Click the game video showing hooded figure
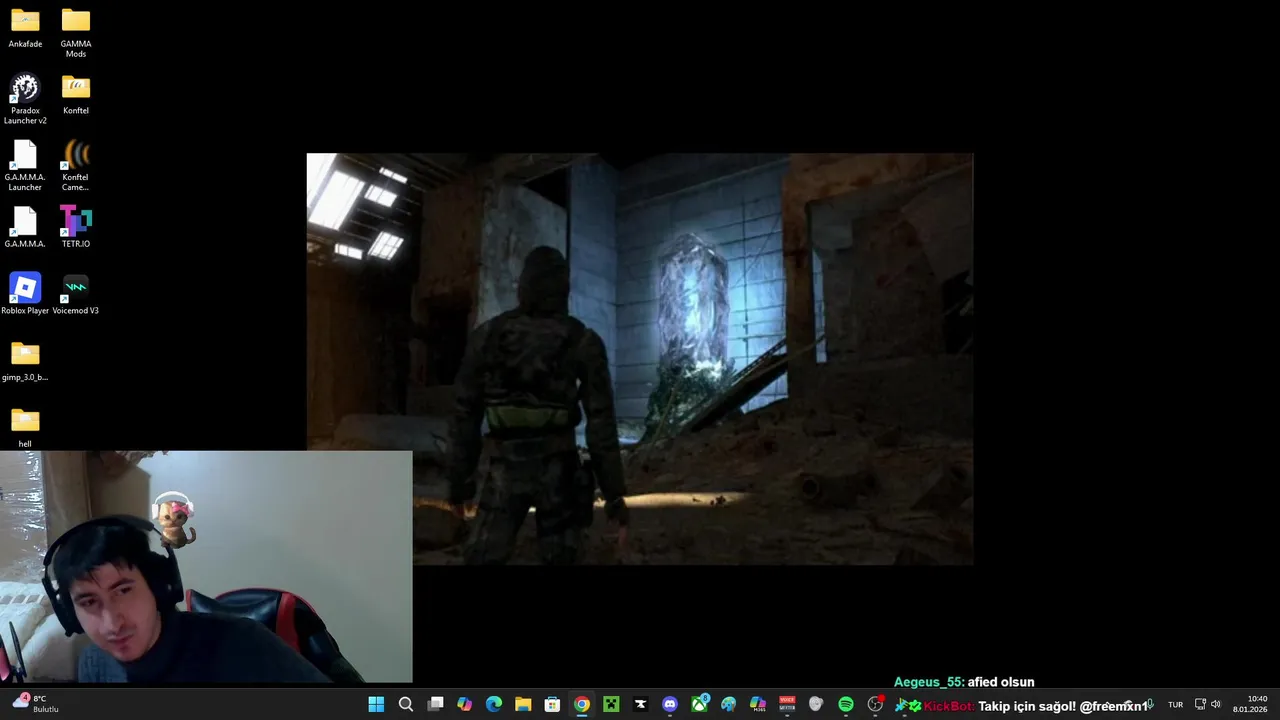The height and width of the screenshot is (720, 1280). tap(640, 359)
